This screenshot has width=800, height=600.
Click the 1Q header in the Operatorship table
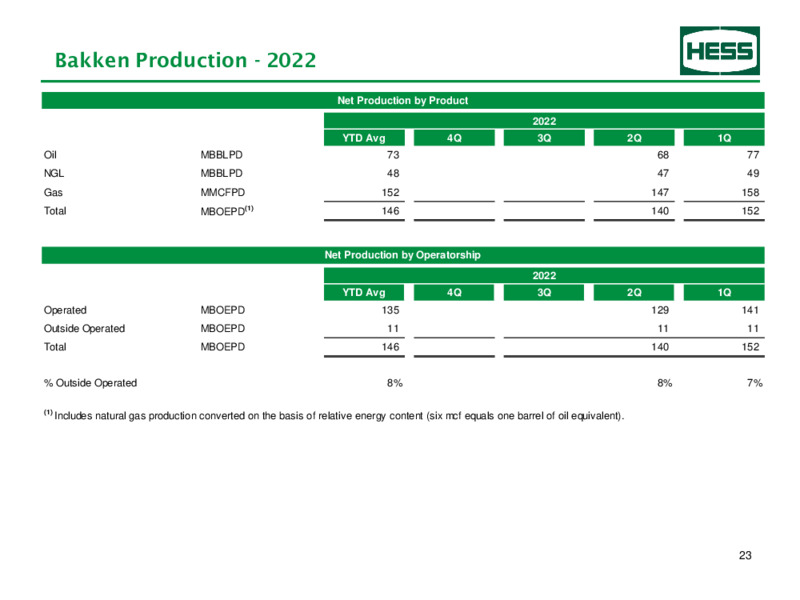pos(724,292)
